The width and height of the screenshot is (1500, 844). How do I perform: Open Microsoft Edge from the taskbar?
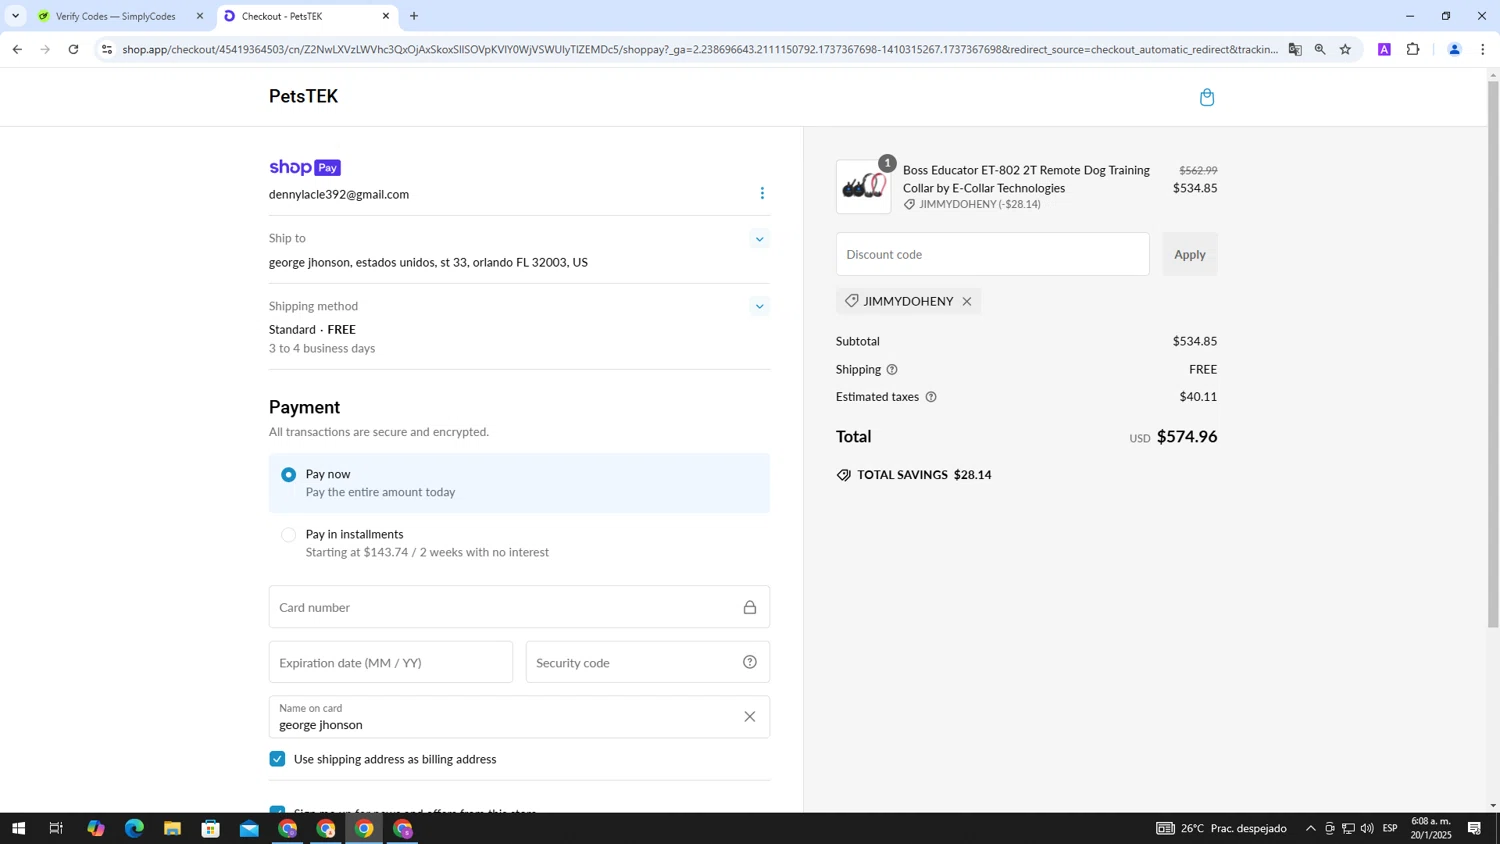[x=134, y=828]
